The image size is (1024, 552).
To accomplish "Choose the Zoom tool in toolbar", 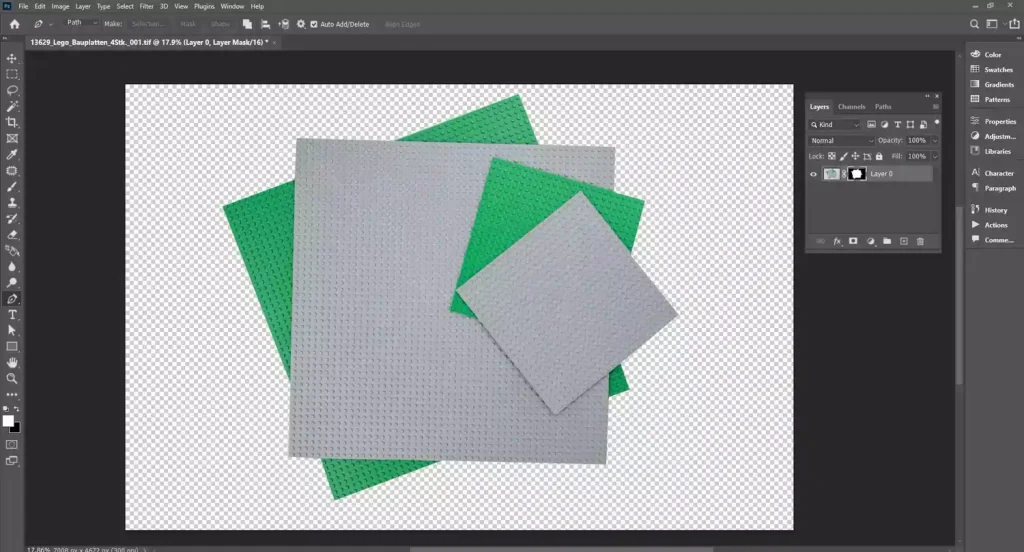I will (x=12, y=378).
